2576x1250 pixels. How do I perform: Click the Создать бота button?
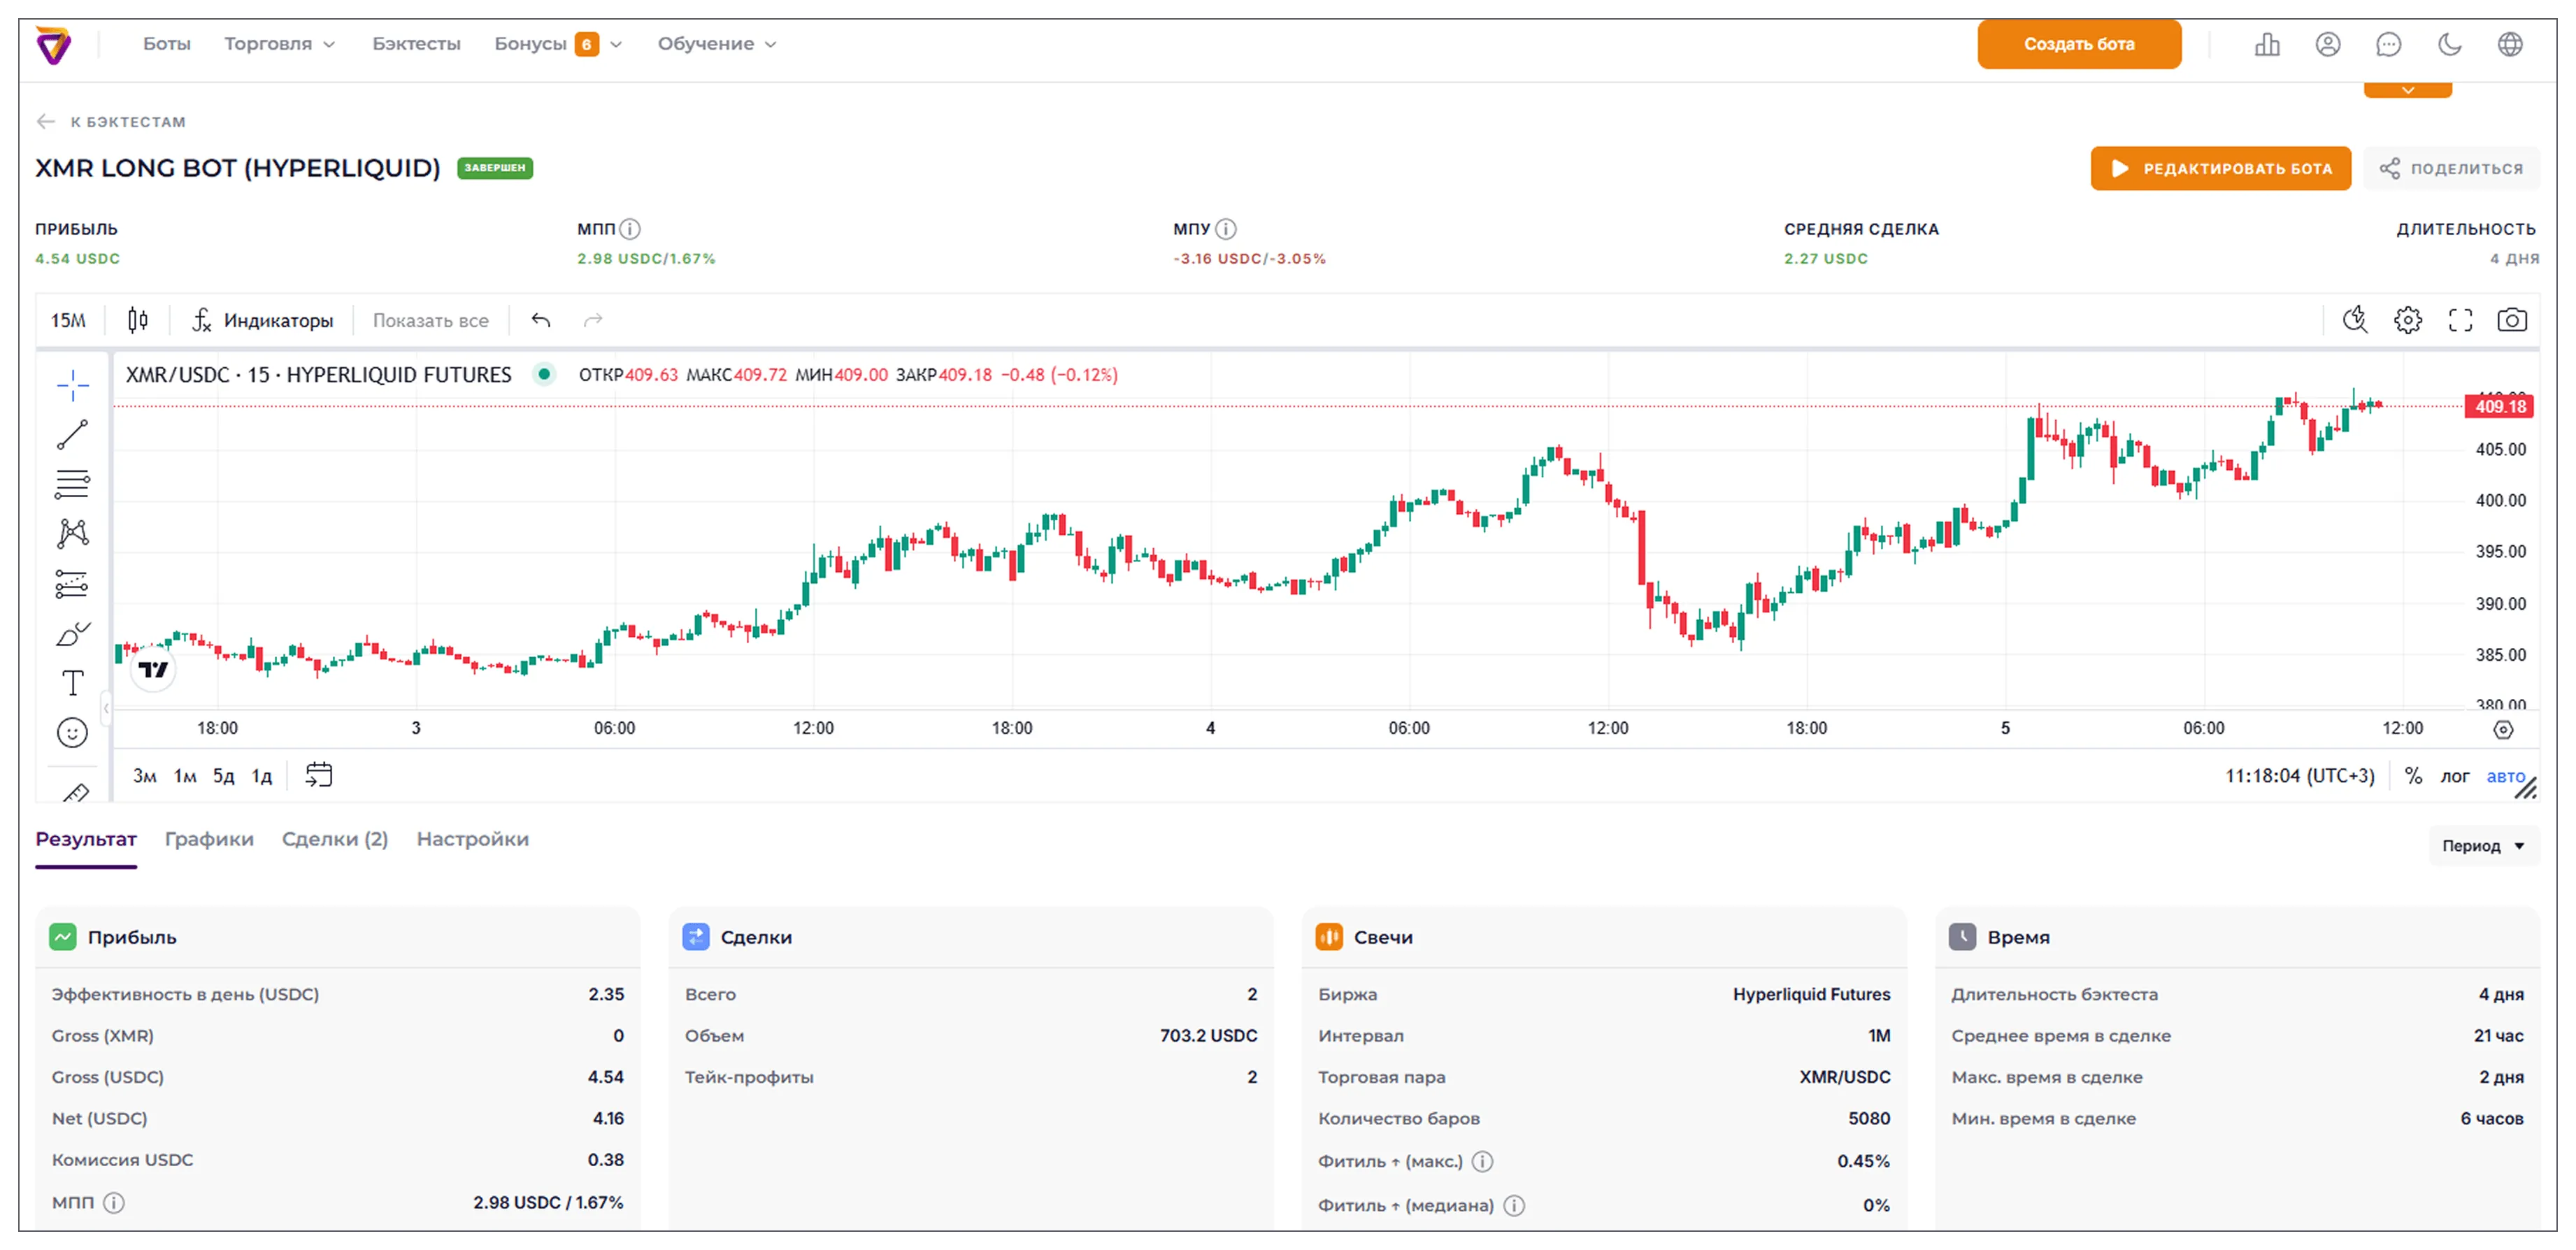pos(2079,44)
